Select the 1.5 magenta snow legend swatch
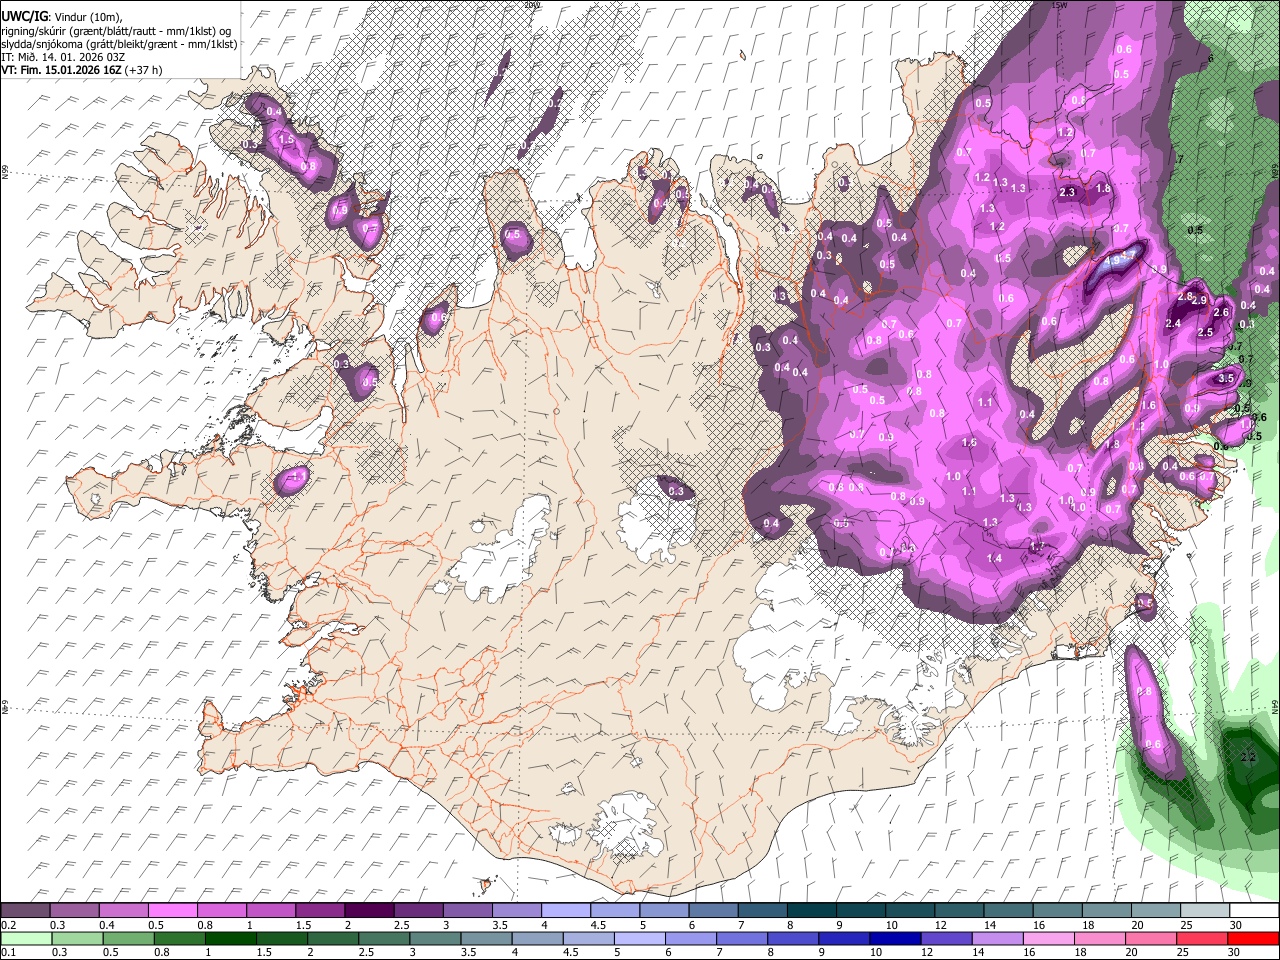 click(319, 910)
